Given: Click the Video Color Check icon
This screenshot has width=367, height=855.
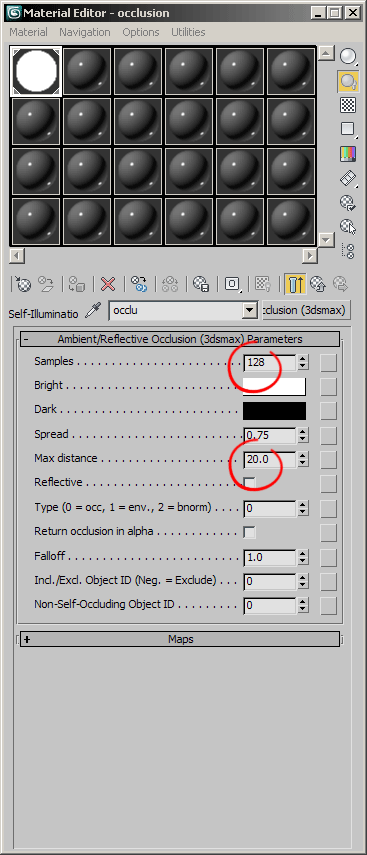Looking at the screenshot, I should click(348, 154).
